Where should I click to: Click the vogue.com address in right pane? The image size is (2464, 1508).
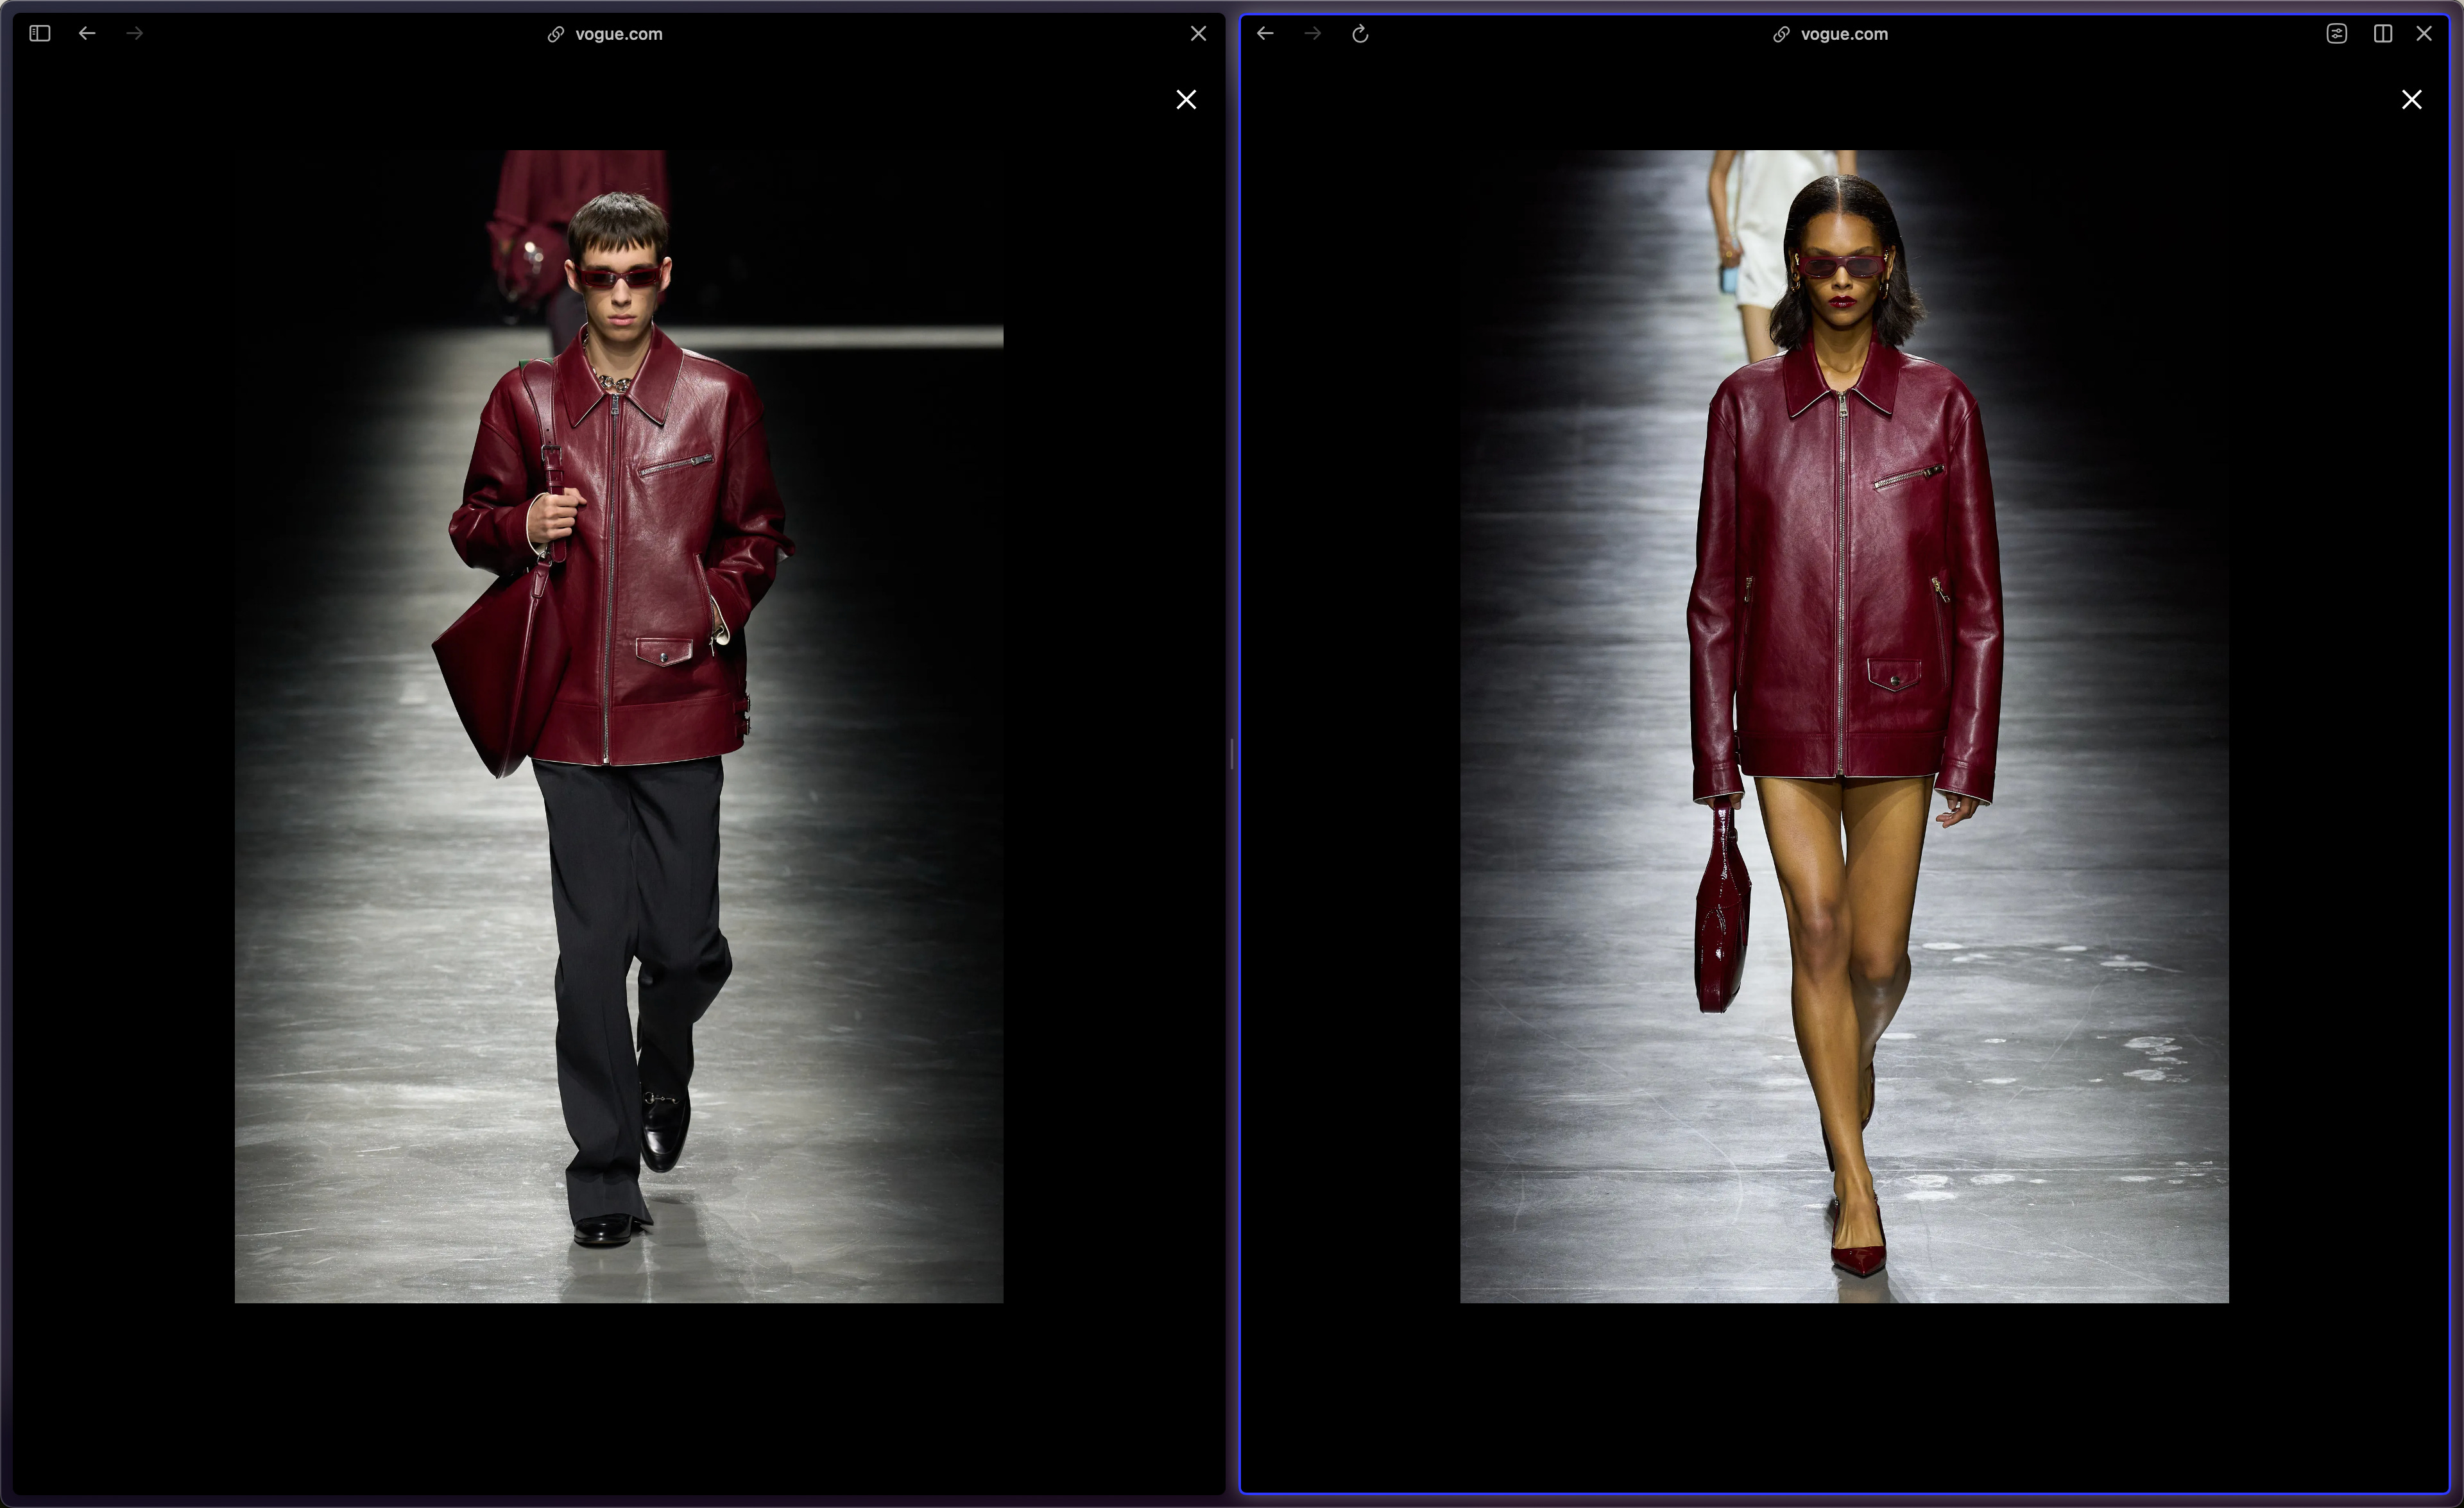1844,34
